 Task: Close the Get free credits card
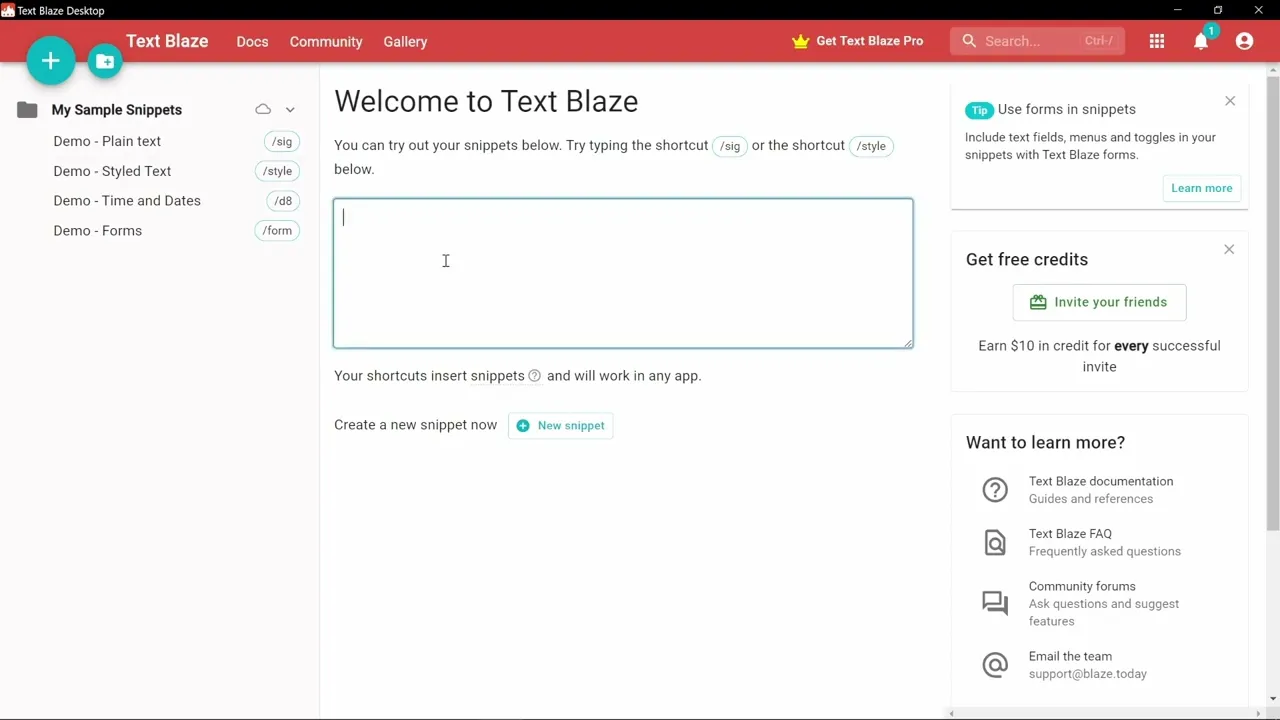tap(1229, 249)
